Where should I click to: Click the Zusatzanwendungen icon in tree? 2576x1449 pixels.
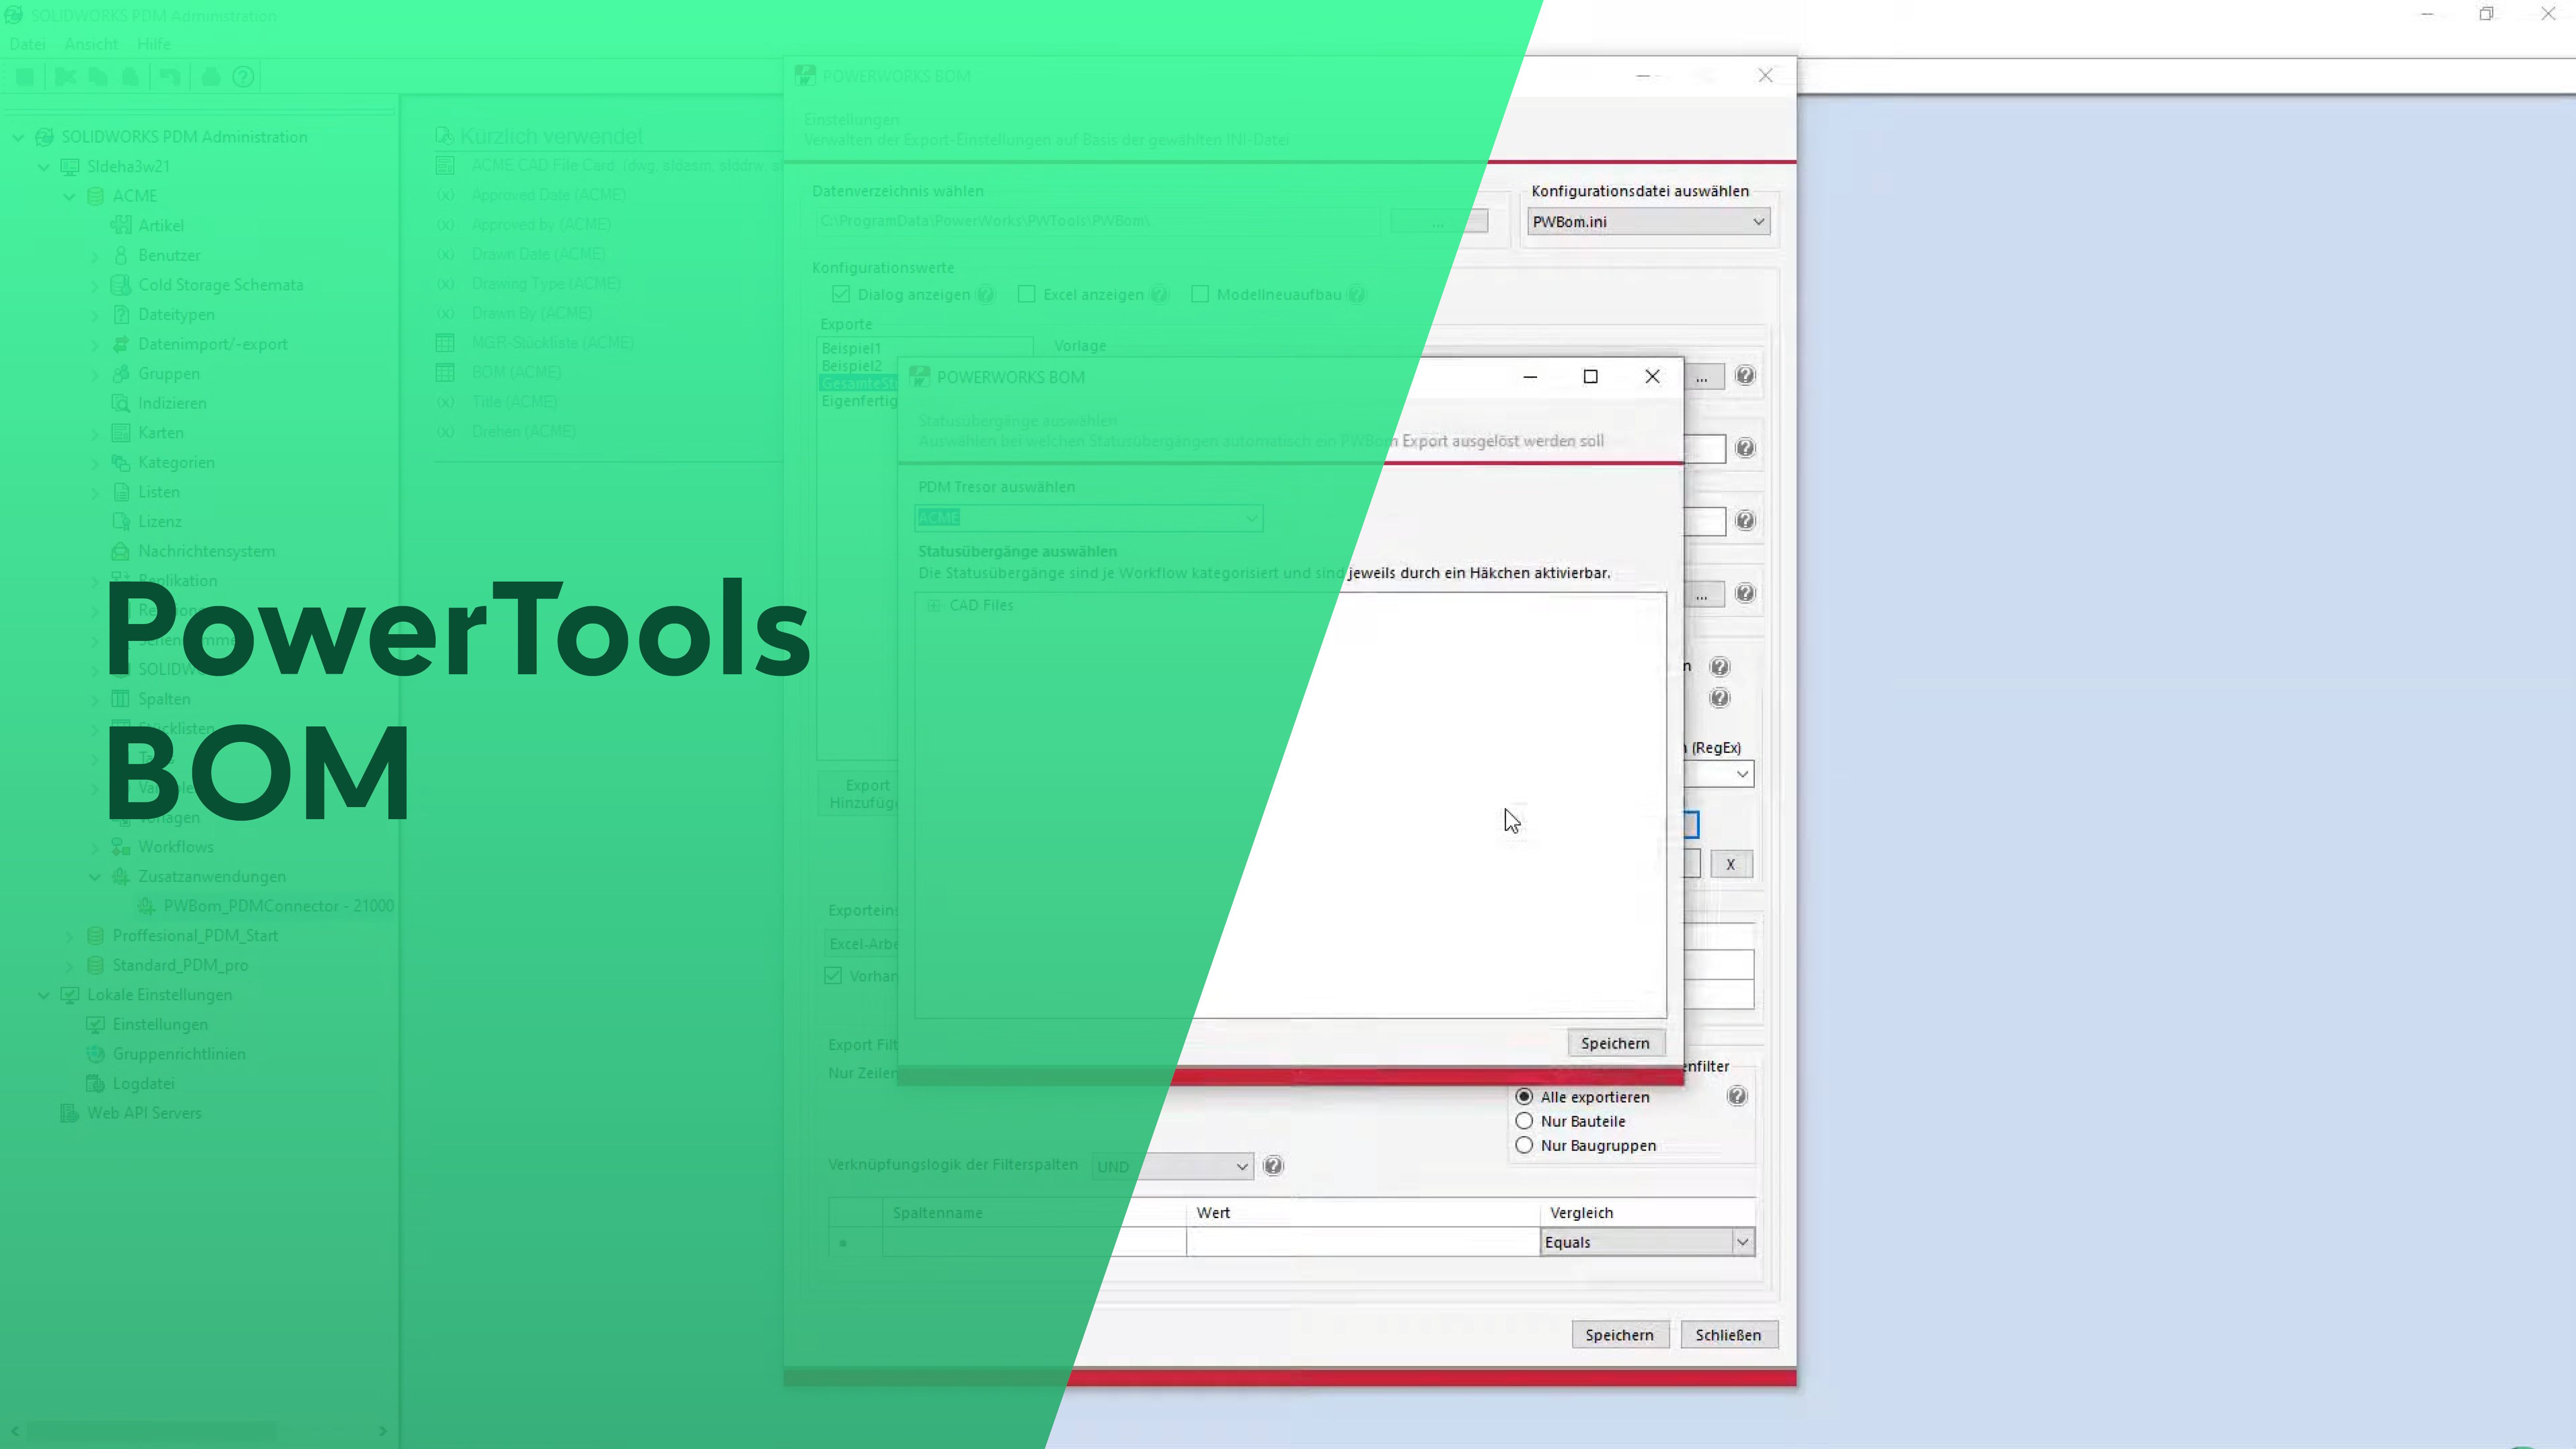[x=121, y=877]
